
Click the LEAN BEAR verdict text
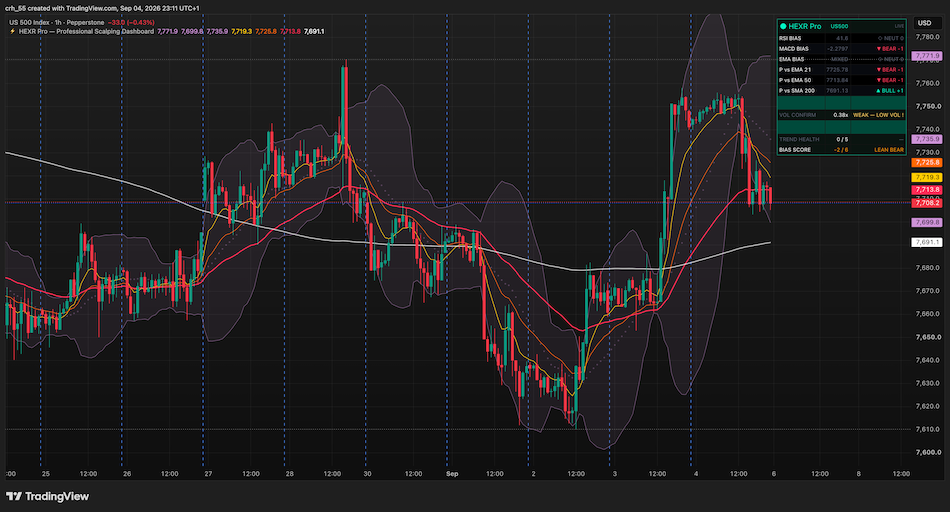(x=889, y=150)
